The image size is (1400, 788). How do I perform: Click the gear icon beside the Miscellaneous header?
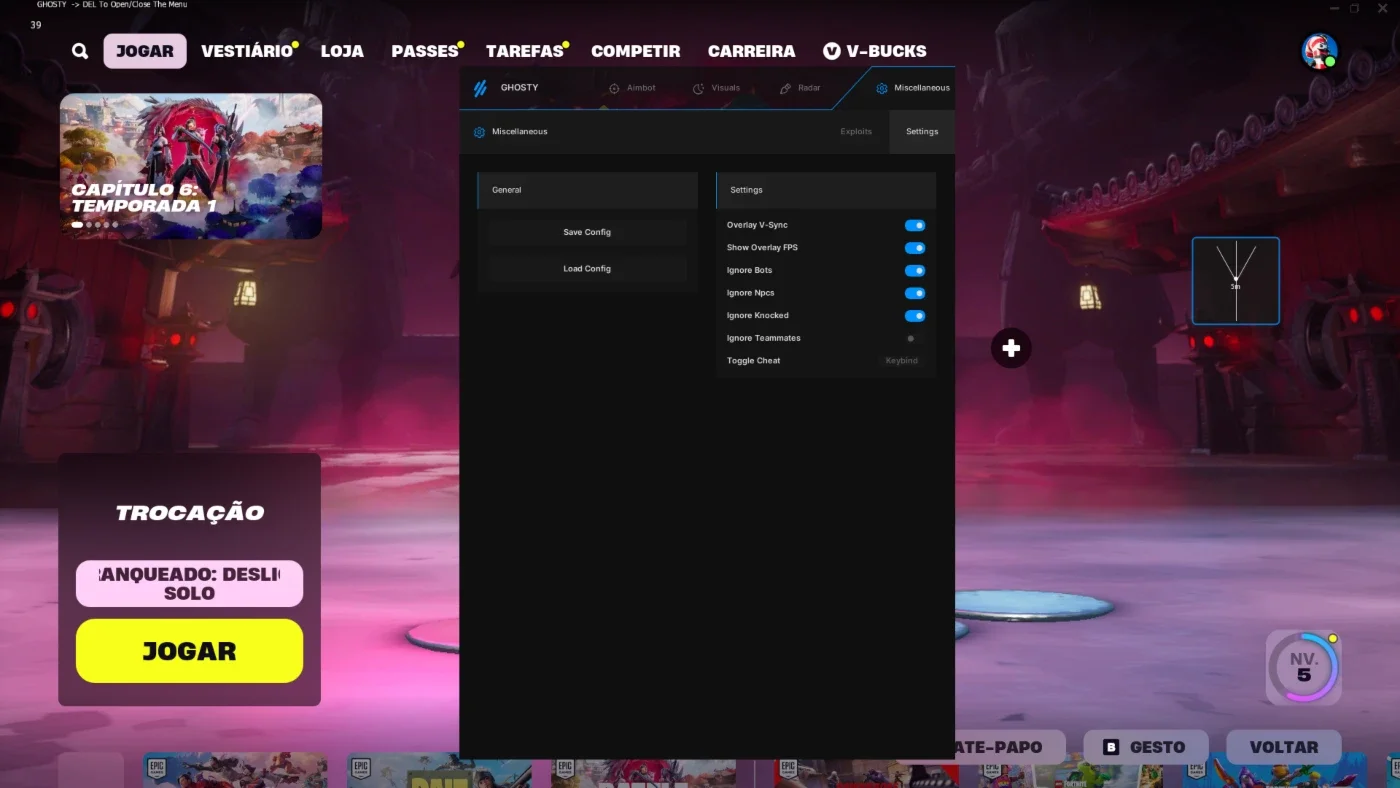click(479, 132)
